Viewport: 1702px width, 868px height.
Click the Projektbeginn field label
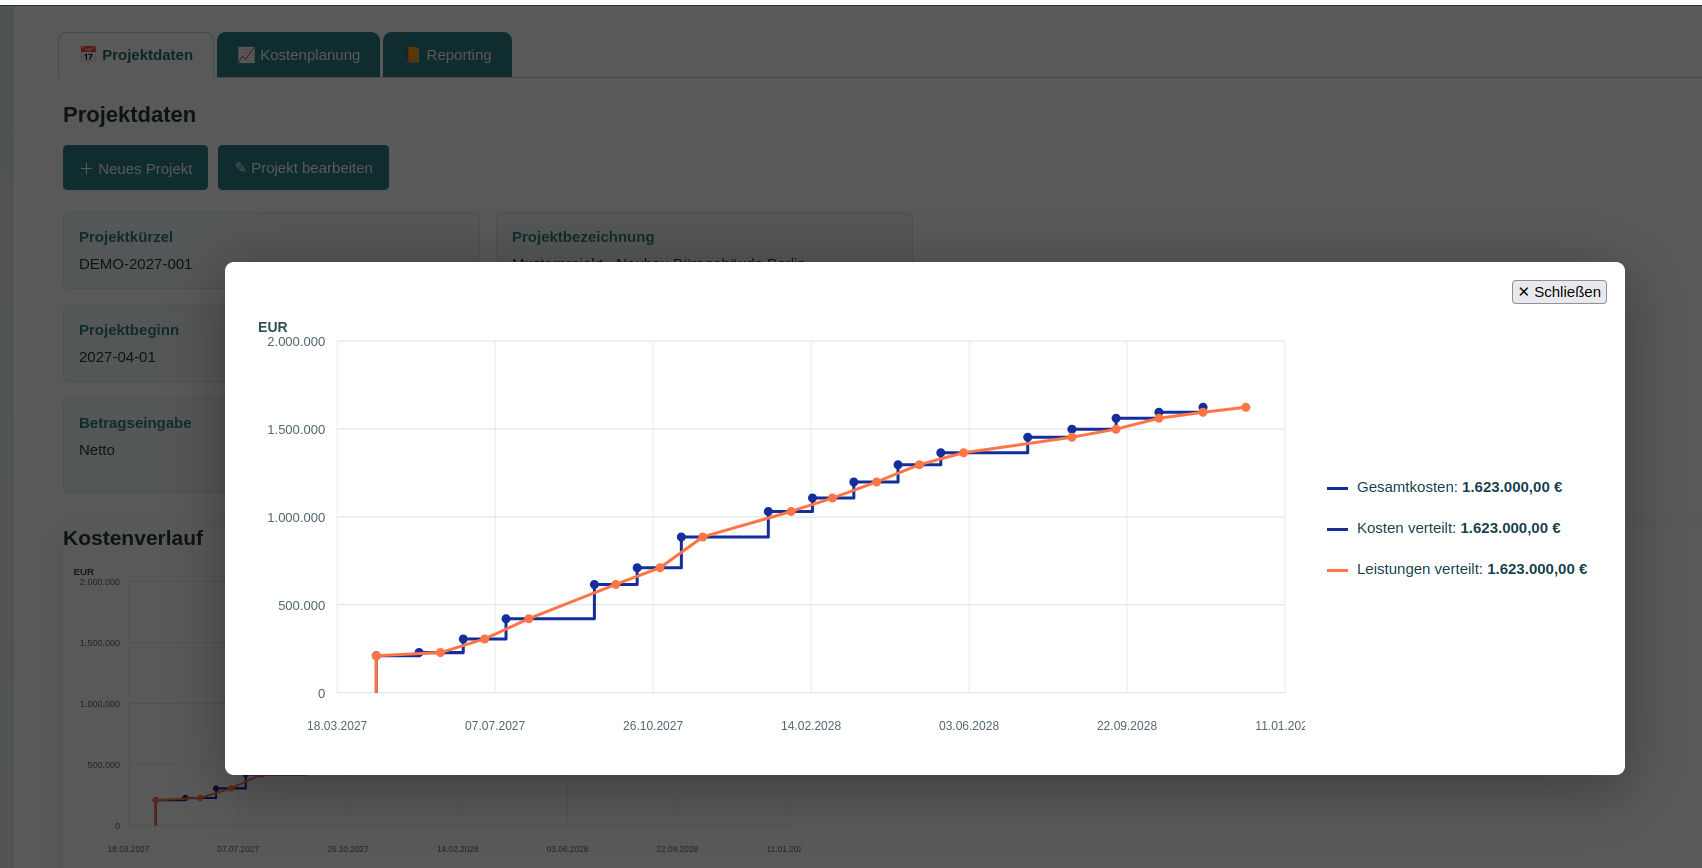129,330
